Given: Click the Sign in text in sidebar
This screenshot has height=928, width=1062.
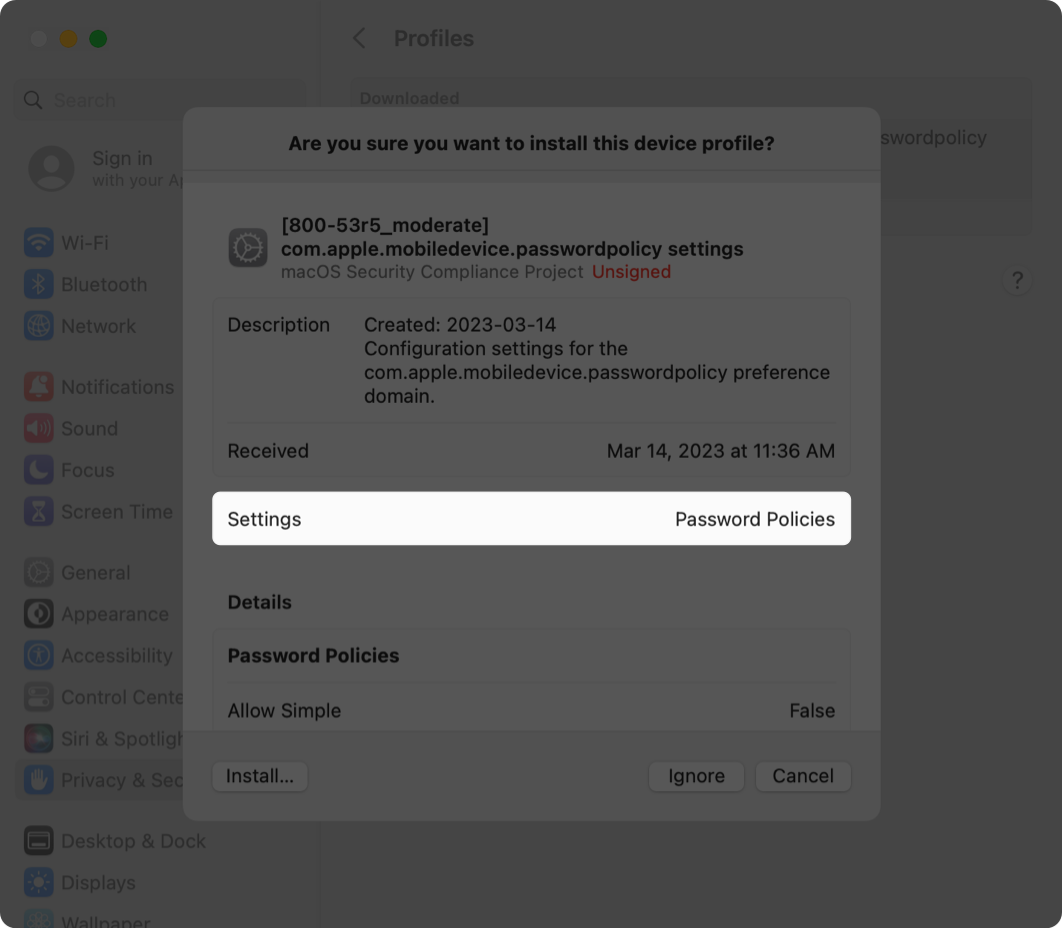Looking at the screenshot, I should point(122,158).
